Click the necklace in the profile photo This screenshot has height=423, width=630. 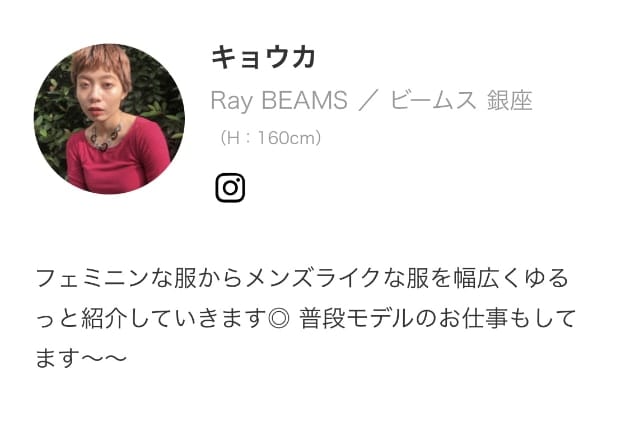(105, 137)
